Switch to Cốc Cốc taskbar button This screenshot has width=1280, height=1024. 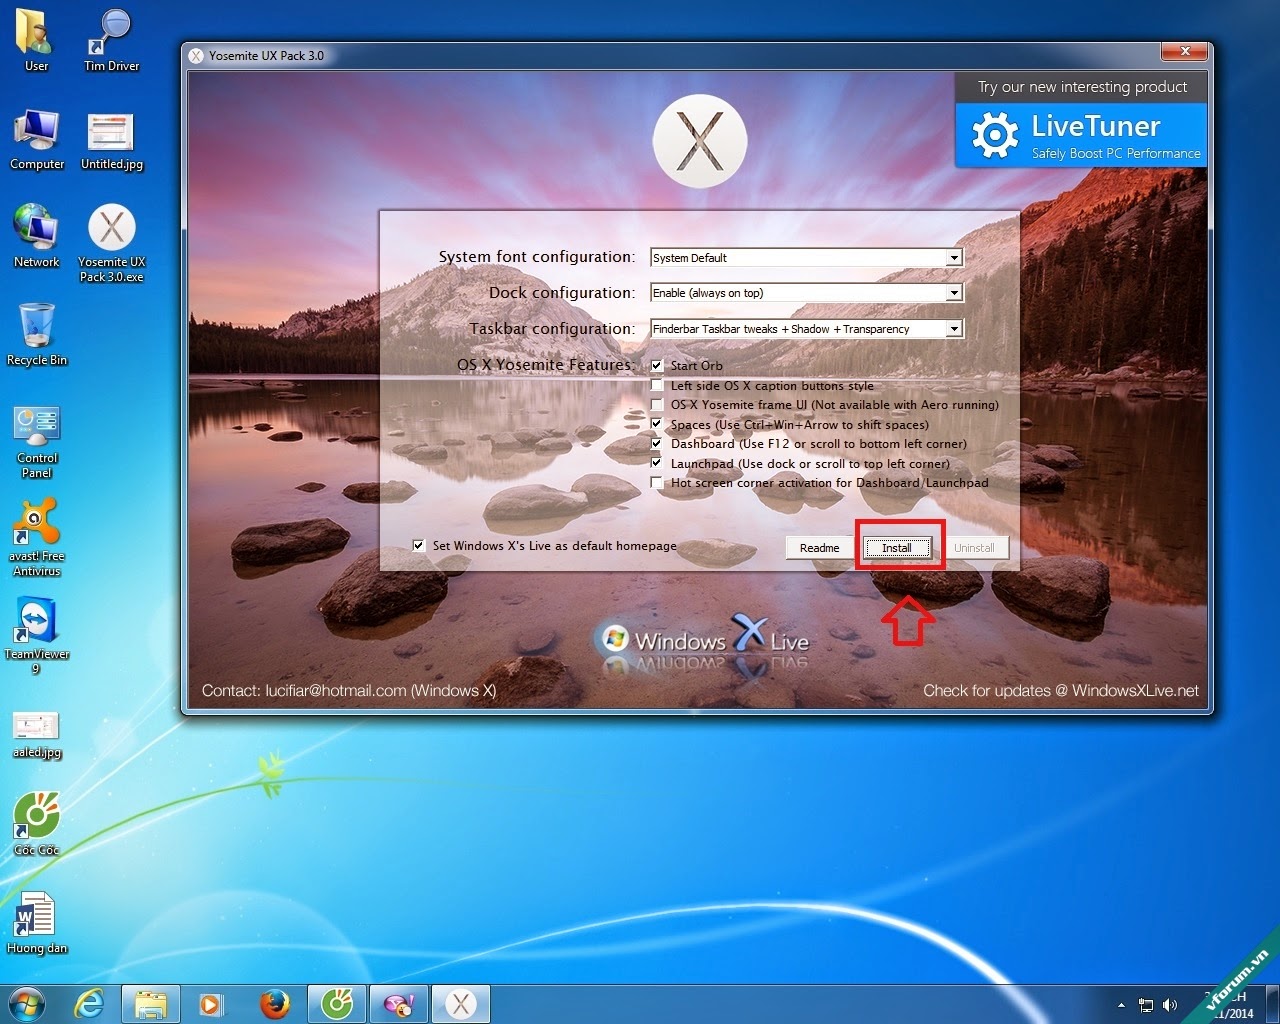pyautogui.click(x=337, y=1004)
